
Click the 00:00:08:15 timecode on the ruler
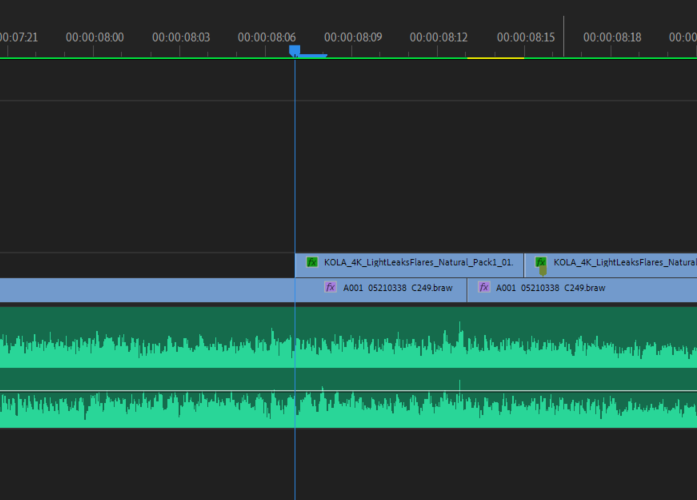coord(526,37)
